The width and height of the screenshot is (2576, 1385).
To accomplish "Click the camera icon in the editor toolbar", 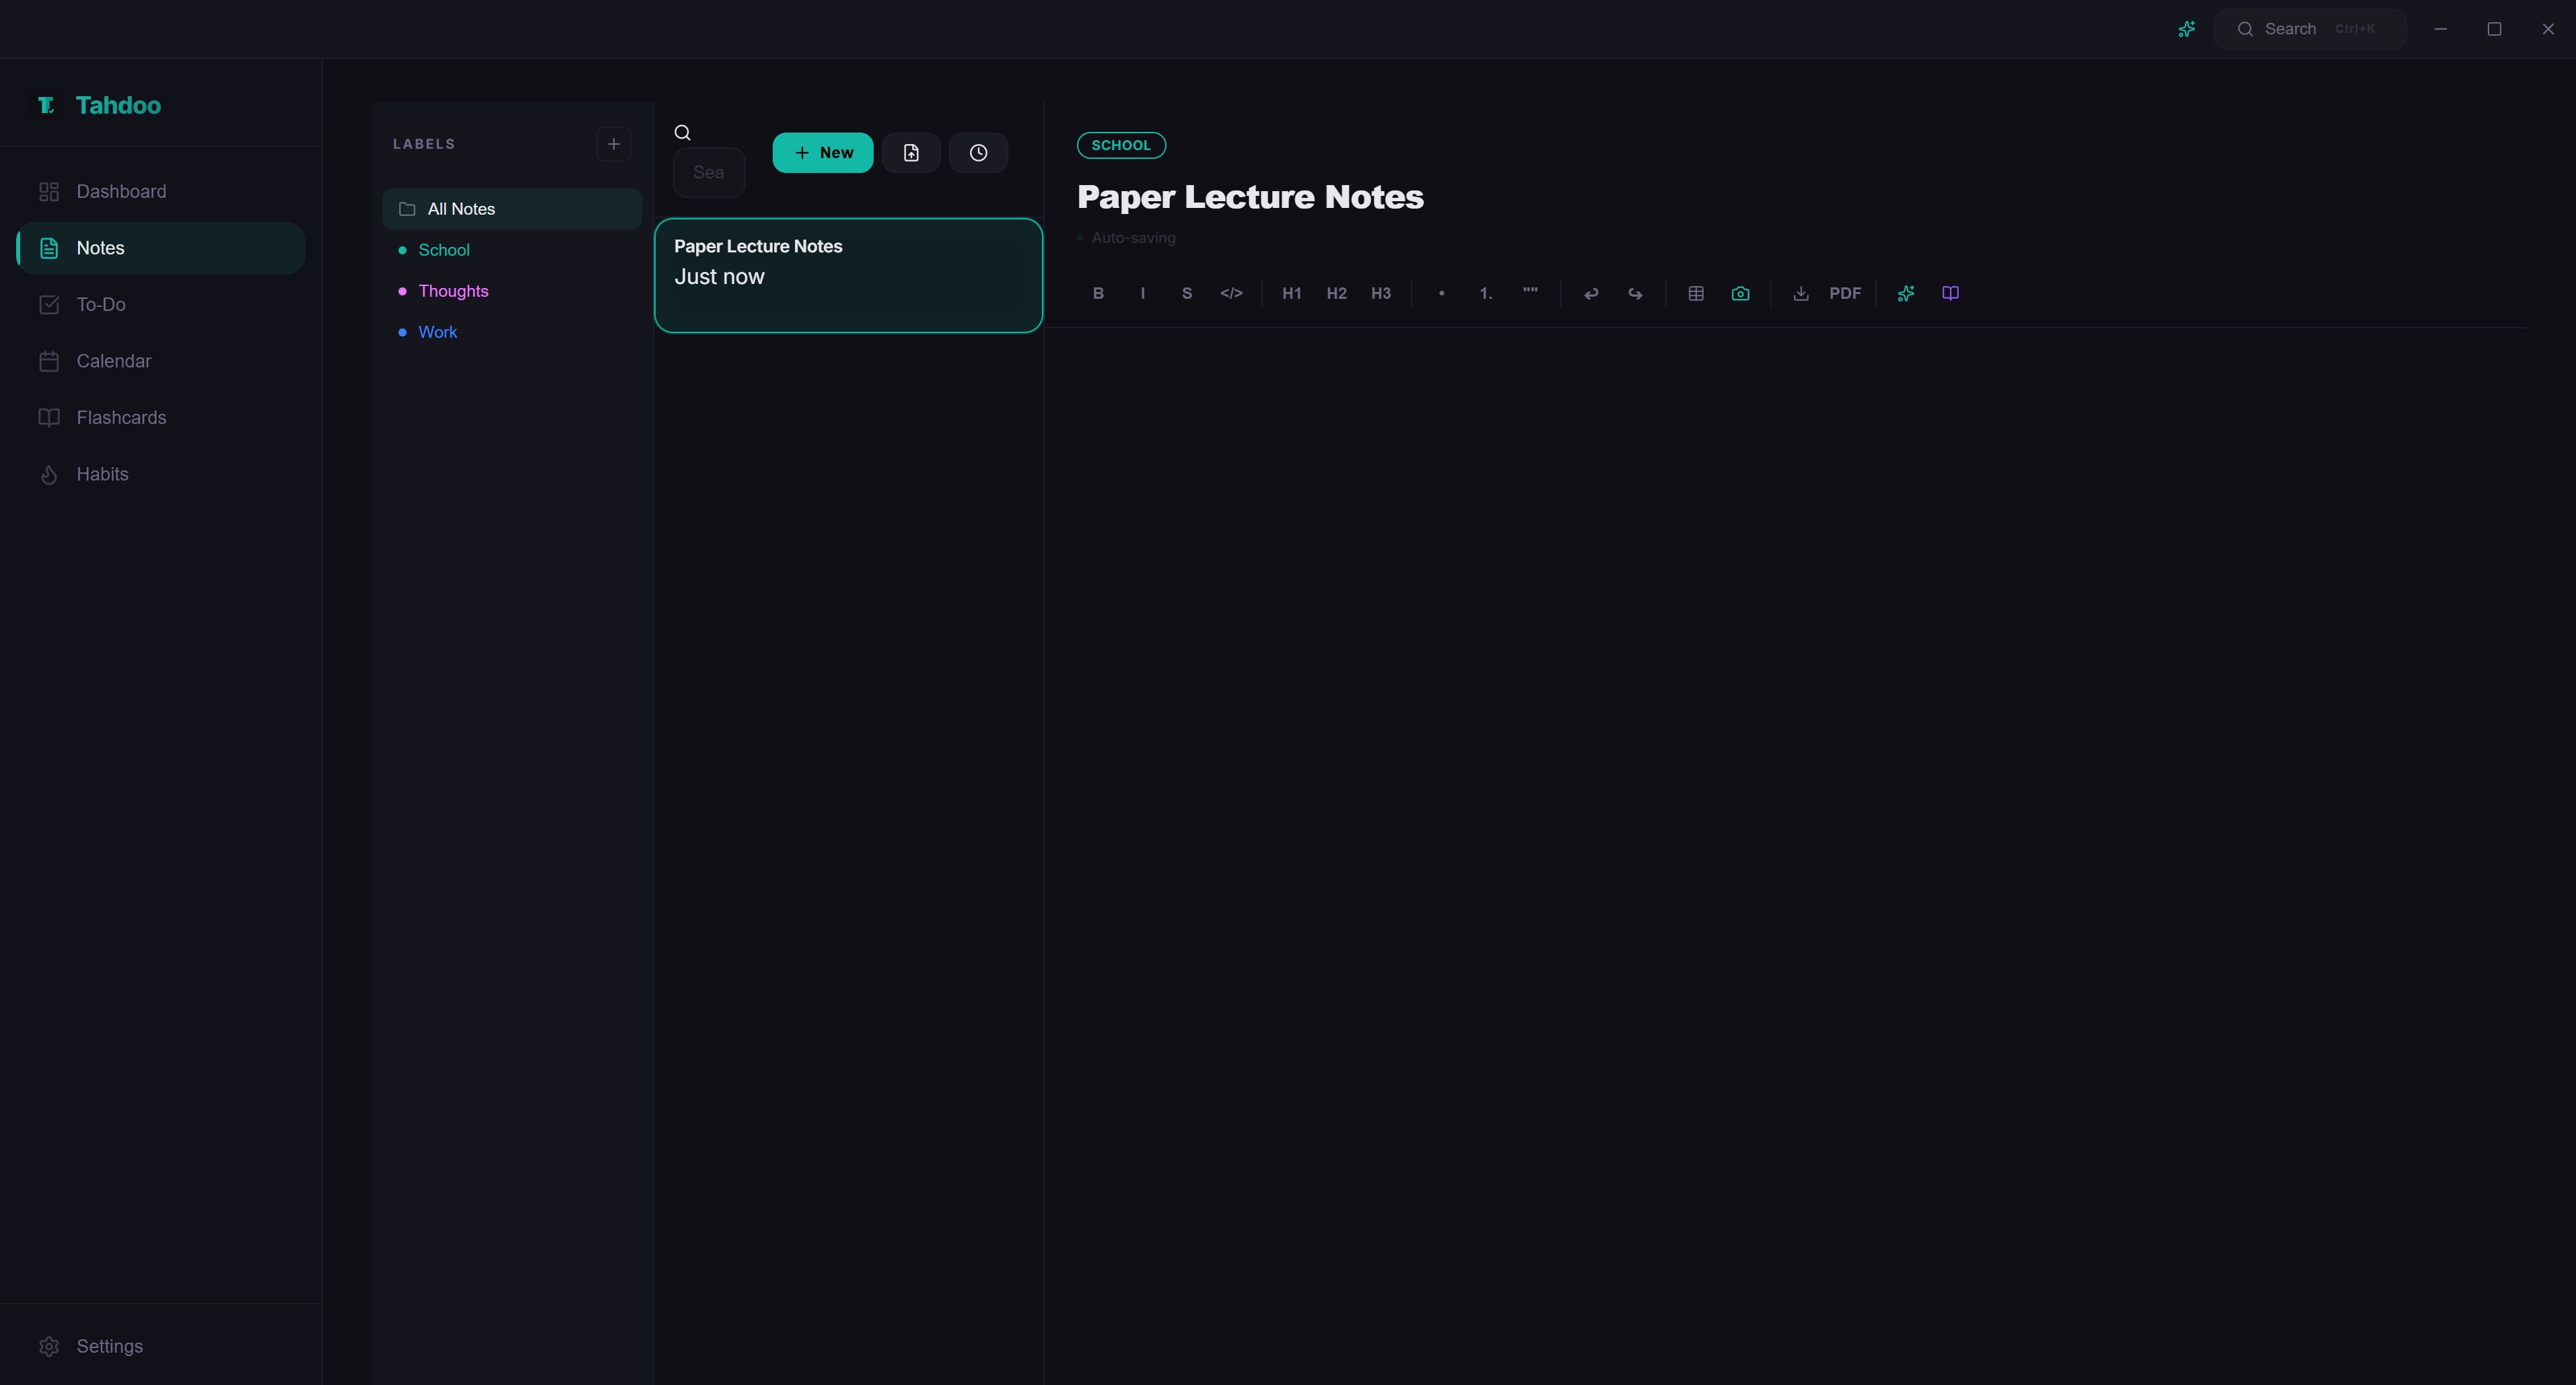I will click(1740, 293).
